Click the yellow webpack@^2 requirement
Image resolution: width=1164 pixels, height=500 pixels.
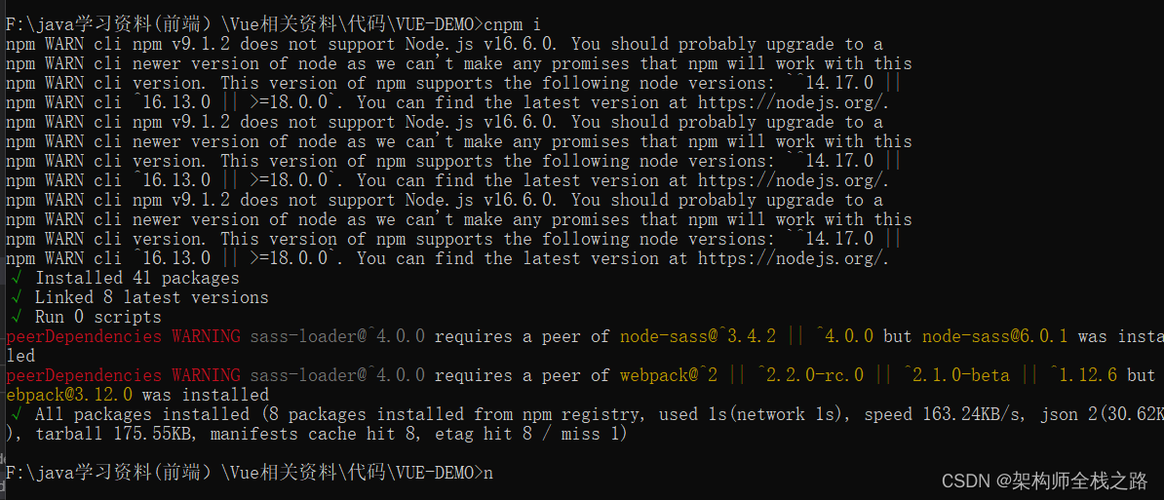[668, 375]
